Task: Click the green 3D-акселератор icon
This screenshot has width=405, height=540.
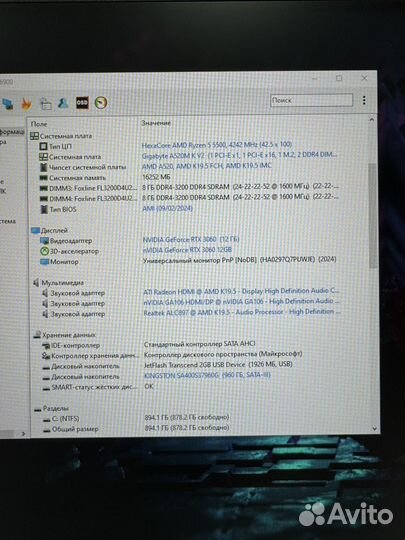Action: [x=44, y=251]
